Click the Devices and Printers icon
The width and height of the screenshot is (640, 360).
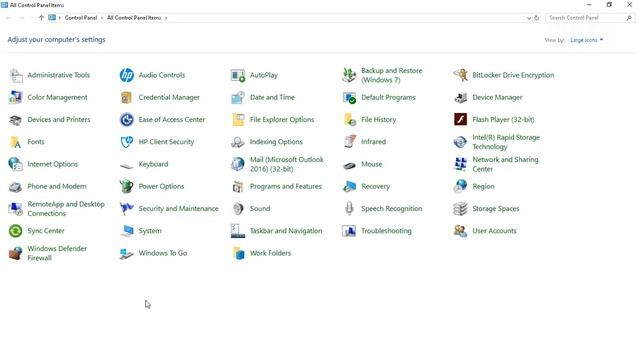tap(16, 120)
